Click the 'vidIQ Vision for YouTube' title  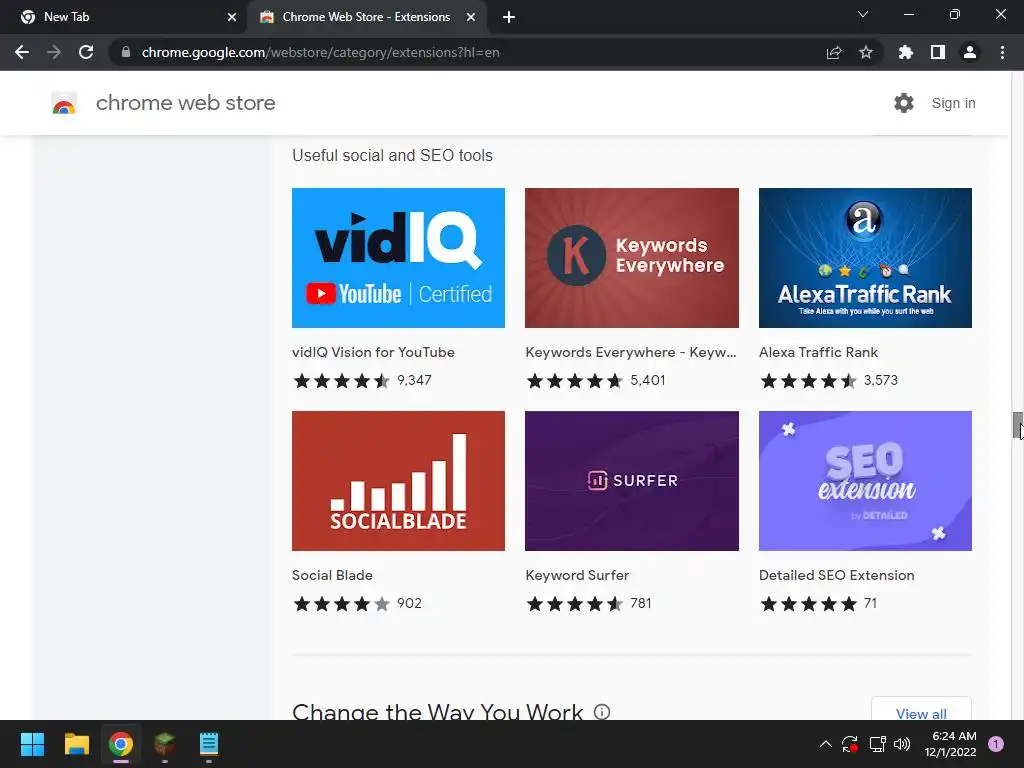pos(374,352)
